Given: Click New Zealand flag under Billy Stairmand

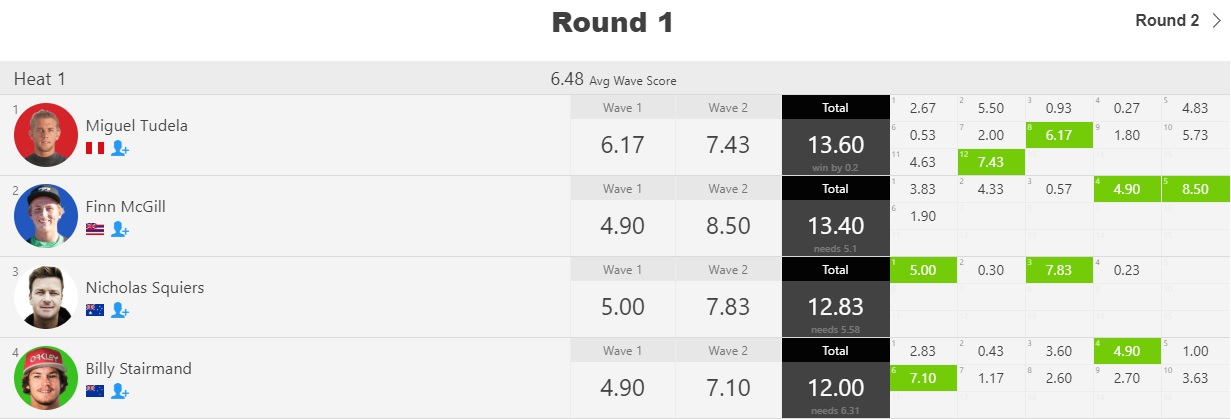Looking at the screenshot, I should 95,391.
